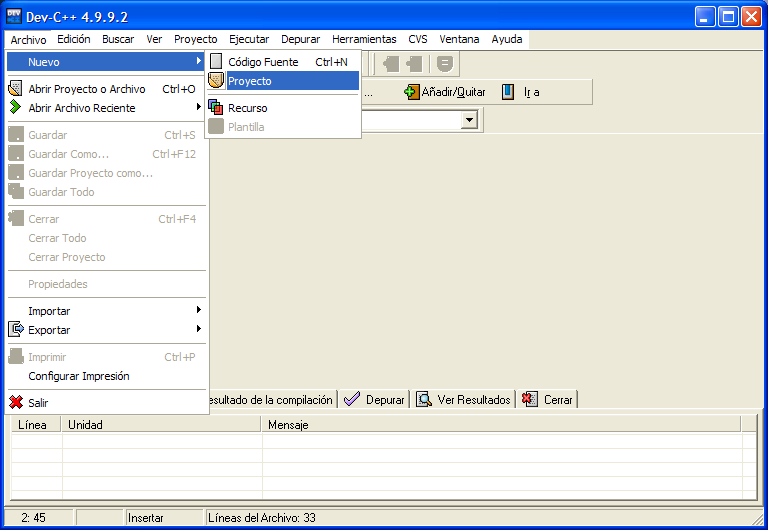Click the Añadir/Quitar marker icon
The height and width of the screenshot is (530, 768).
pyautogui.click(x=411, y=92)
